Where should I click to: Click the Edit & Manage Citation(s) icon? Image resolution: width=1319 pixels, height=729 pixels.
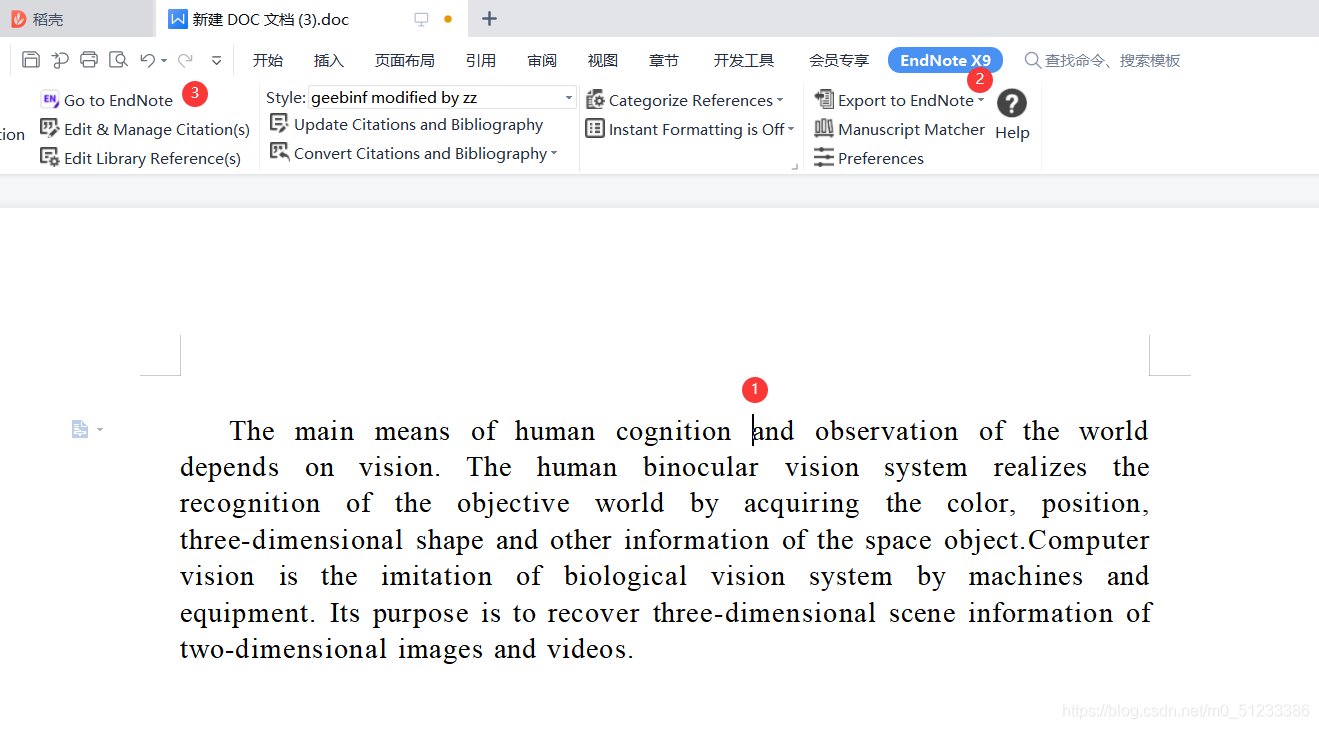[50, 128]
